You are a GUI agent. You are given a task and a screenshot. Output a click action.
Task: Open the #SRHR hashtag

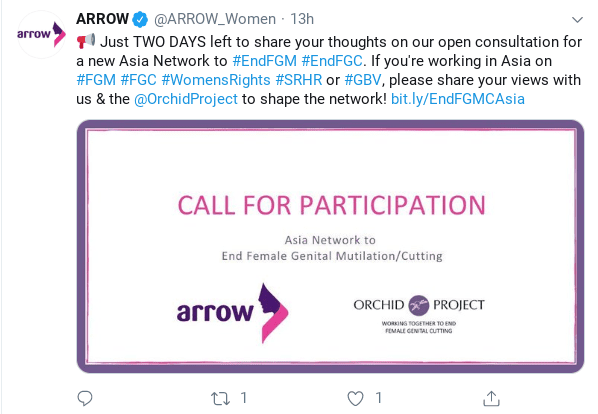click(x=299, y=80)
